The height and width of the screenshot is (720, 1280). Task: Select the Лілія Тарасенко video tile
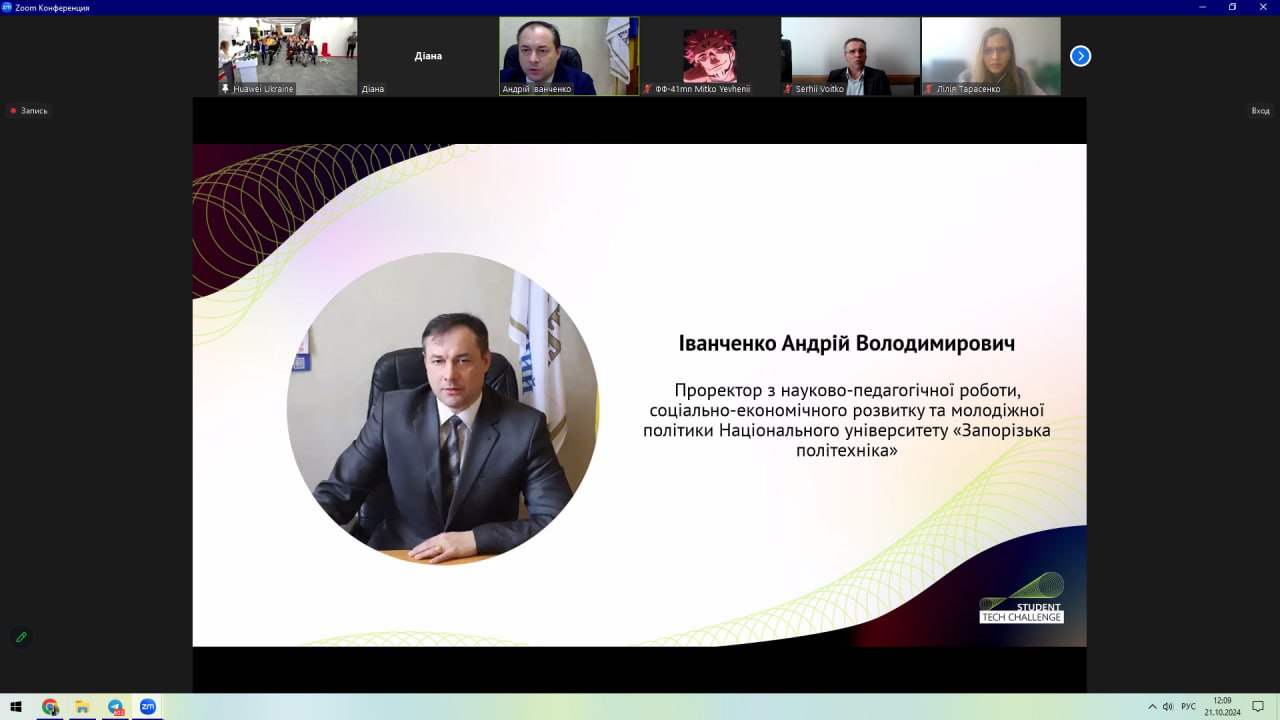pyautogui.click(x=990, y=56)
